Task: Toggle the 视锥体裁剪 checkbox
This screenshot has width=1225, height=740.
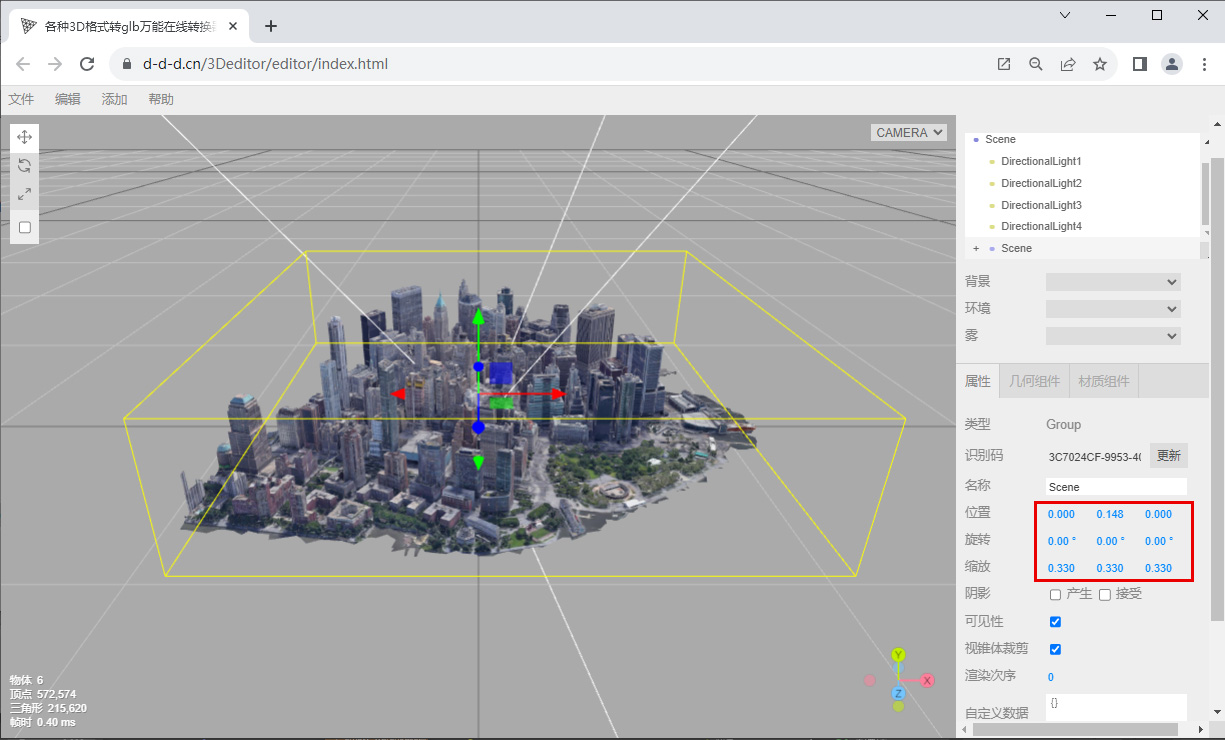Action: click(x=1055, y=649)
